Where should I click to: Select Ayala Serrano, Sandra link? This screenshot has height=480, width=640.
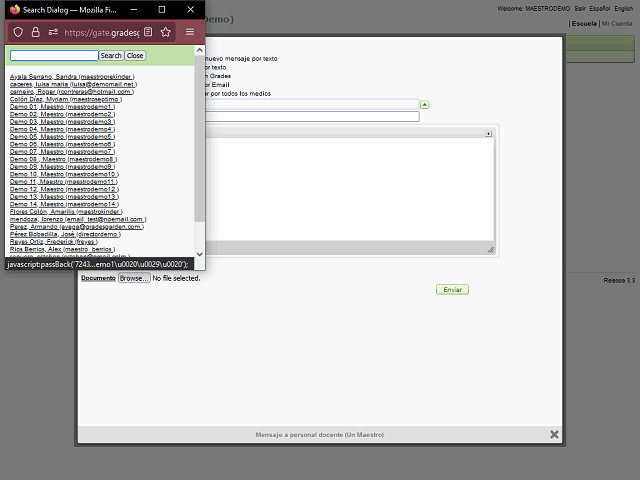pos(72,77)
